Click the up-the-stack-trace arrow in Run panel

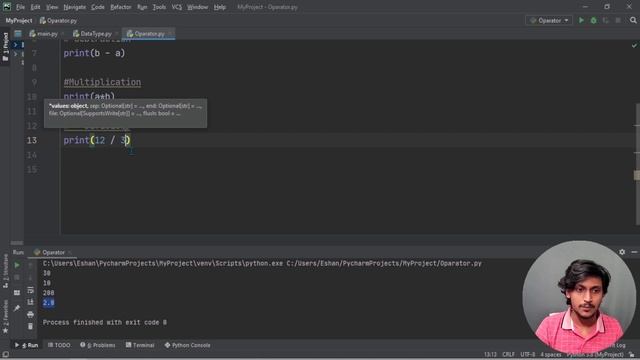pyautogui.click(x=31, y=265)
